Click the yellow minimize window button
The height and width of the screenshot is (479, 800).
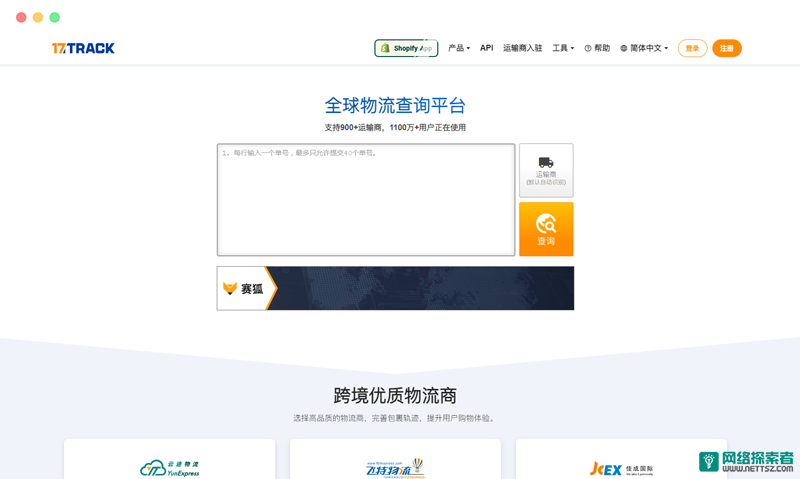[x=38, y=17]
